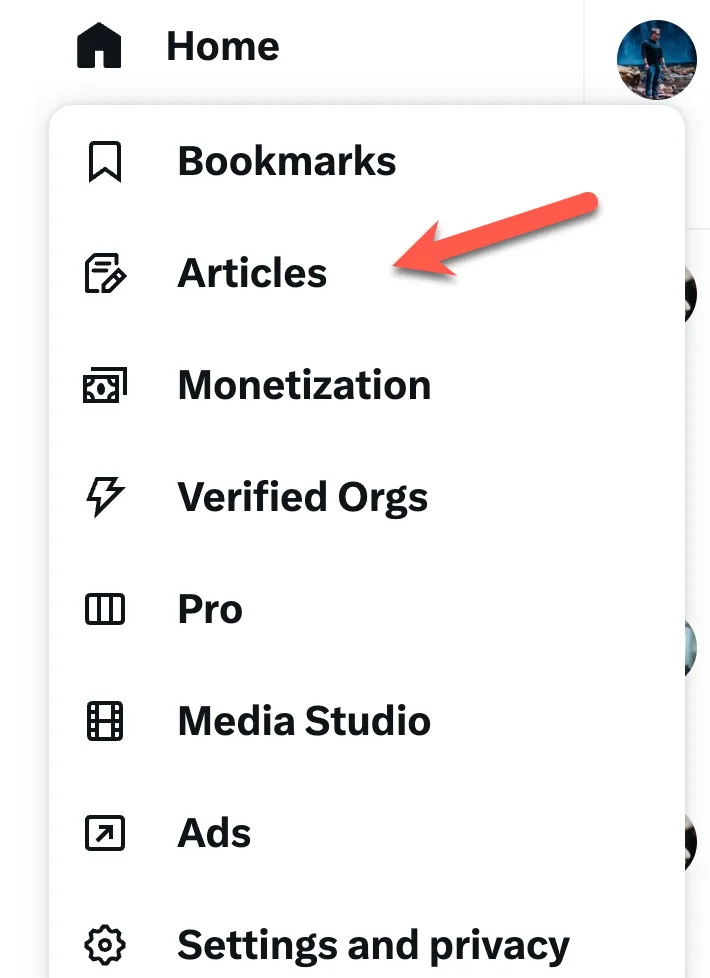710x978 pixels.
Task: Select Articles from the menu
Action: (252, 274)
